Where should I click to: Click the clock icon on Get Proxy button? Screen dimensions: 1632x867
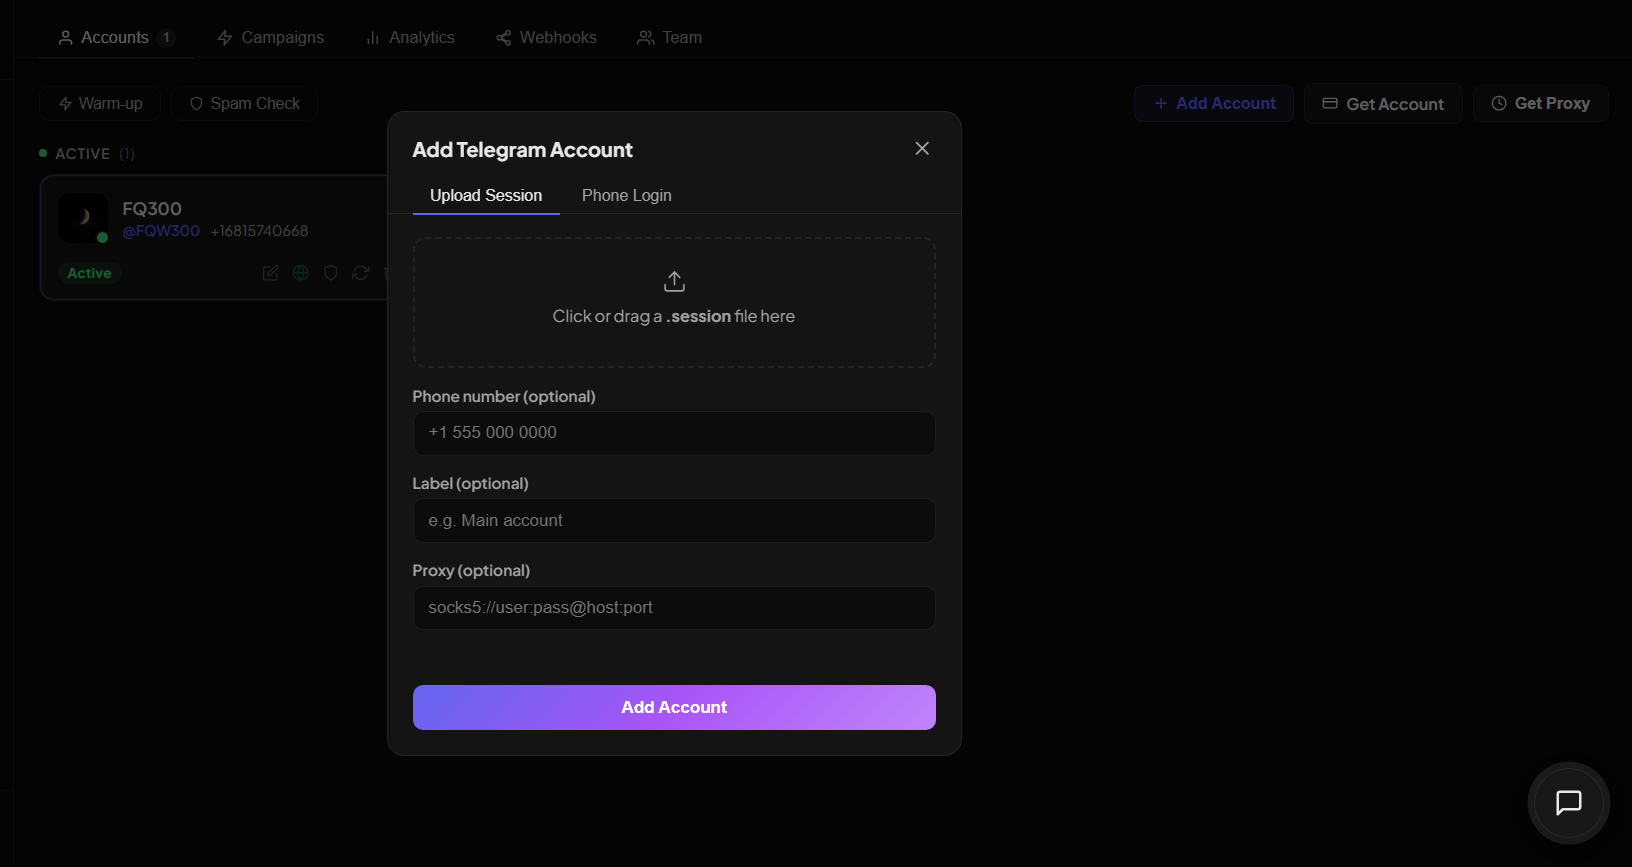(x=1499, y=103)
